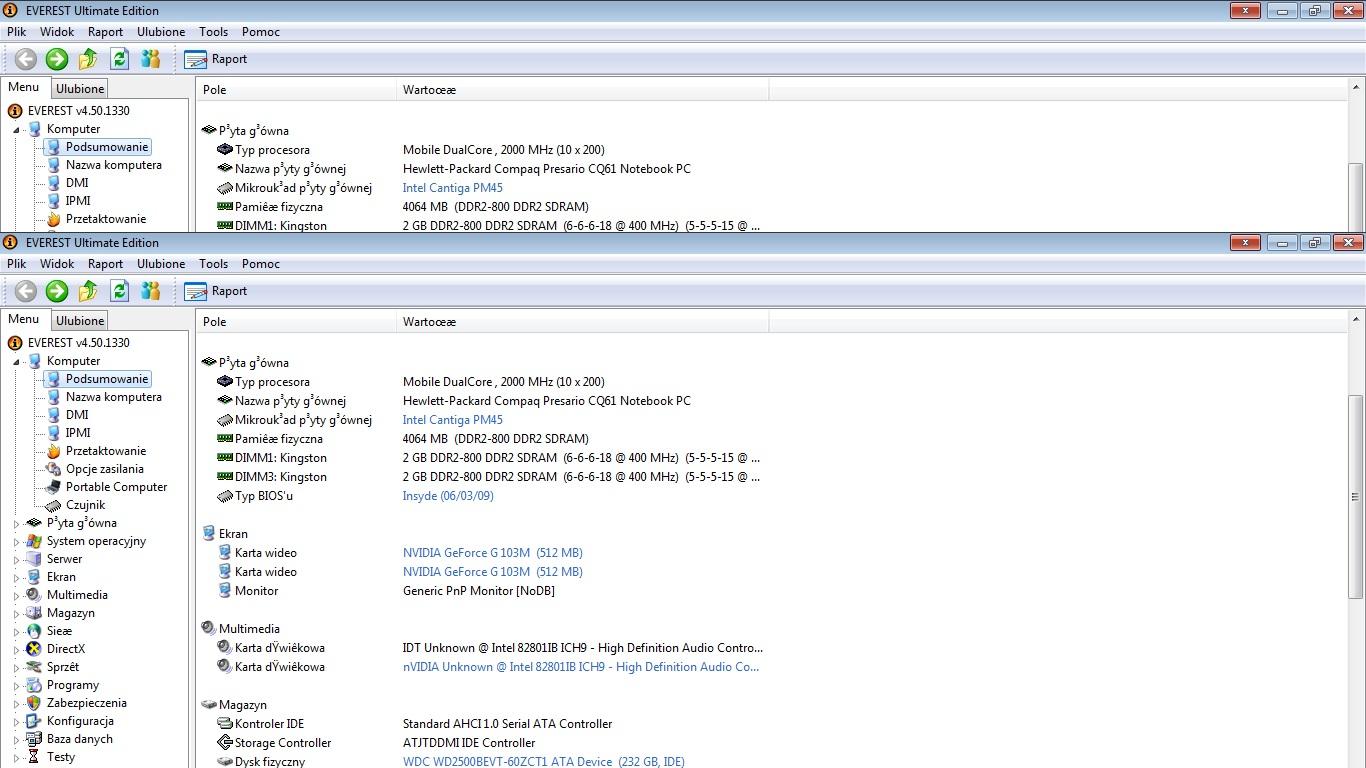The height and width of the screenshot is (768, 1366).
Task: Open the Pomoc menu in lower window
Action: (x=260, y=264)
